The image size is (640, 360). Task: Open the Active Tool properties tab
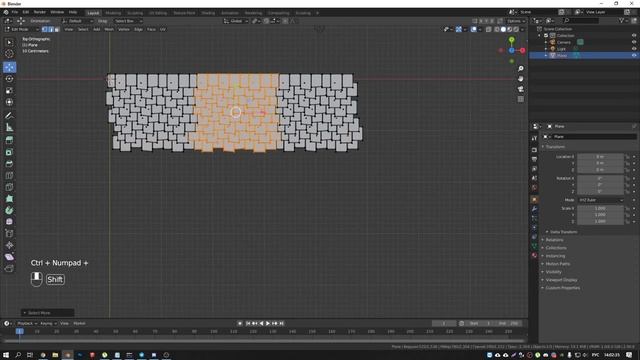click(x=534, y=139)
